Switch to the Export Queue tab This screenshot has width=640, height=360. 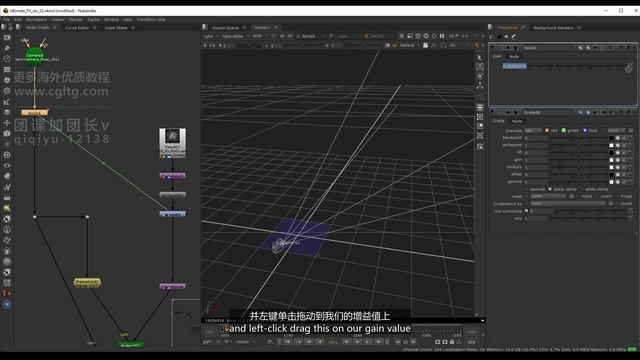point(225,28)
